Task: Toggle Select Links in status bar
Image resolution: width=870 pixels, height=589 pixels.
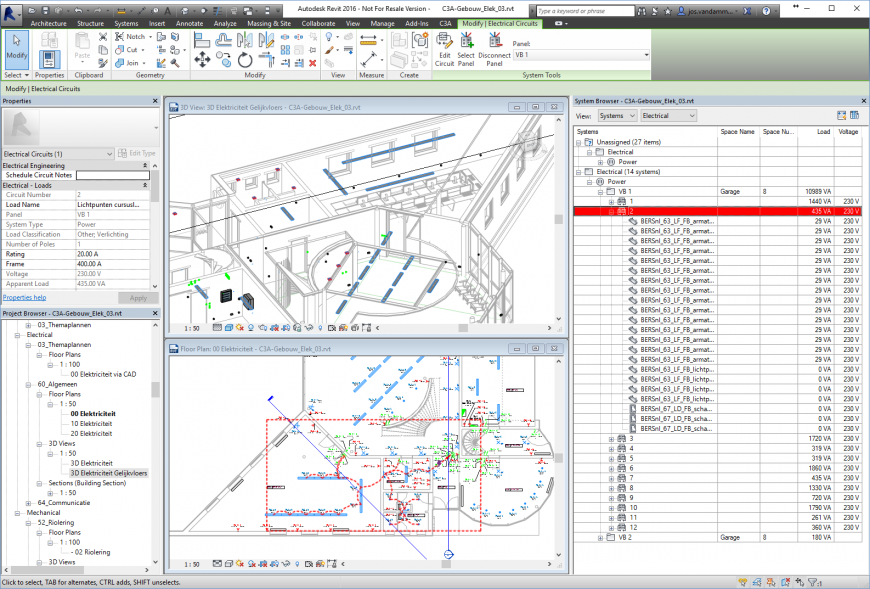Action: [743, 582]
